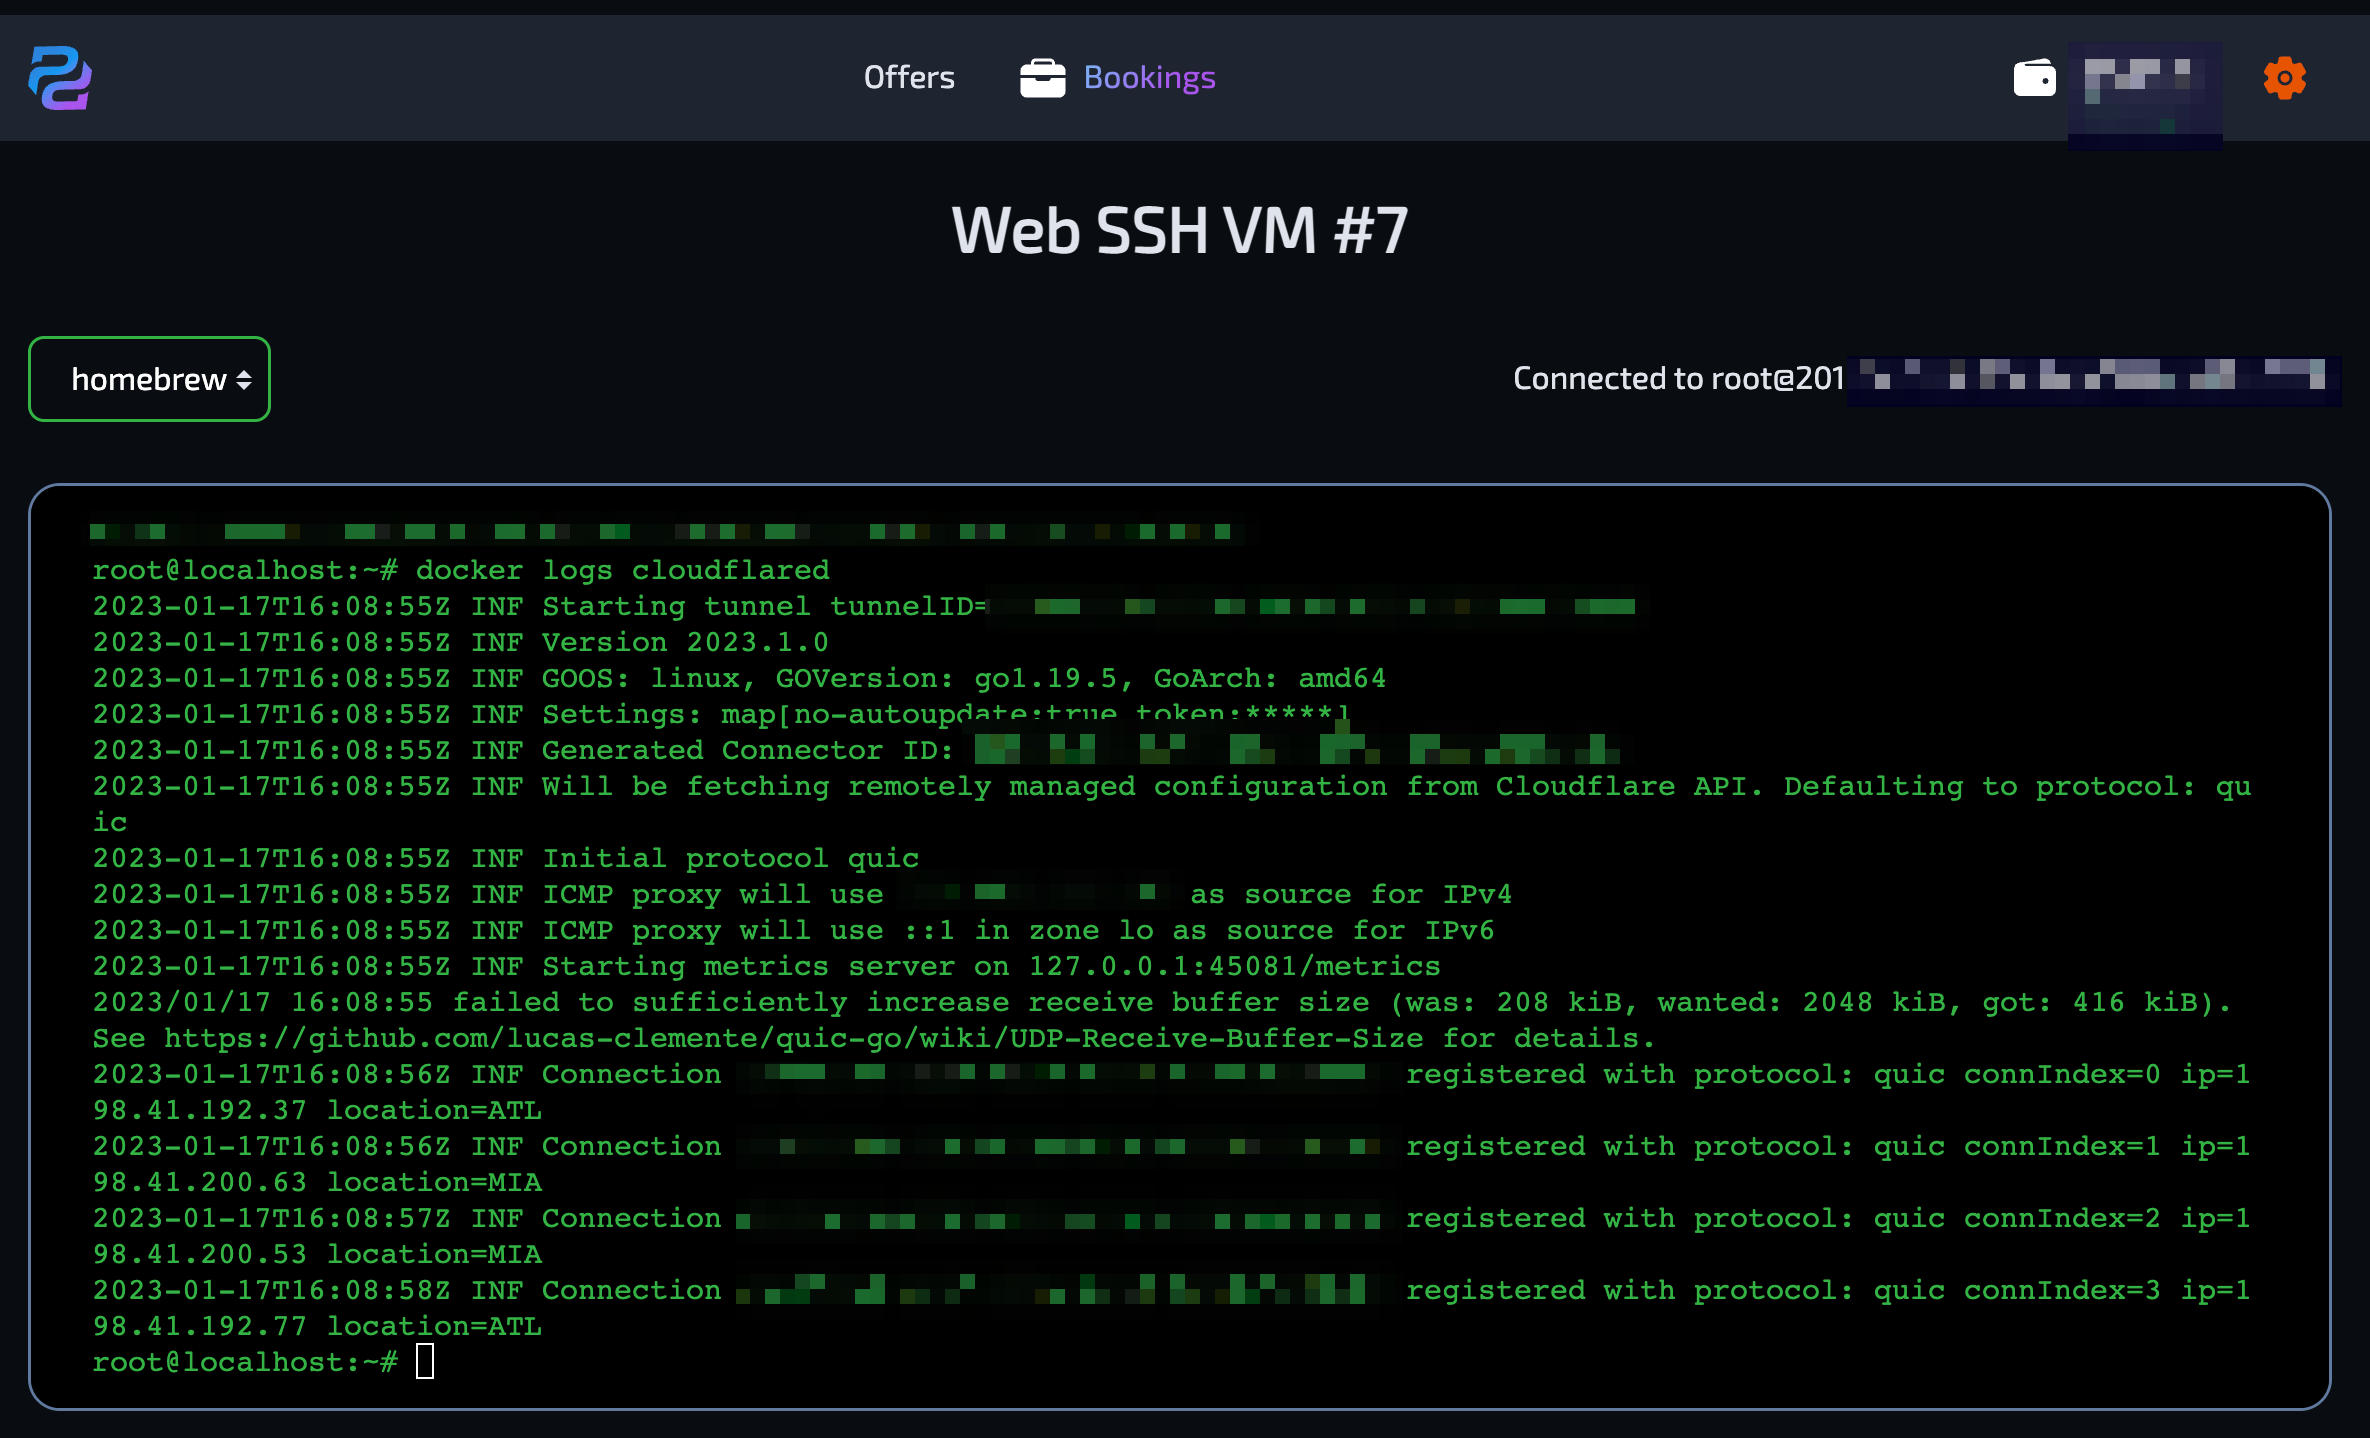This screenshot has height=1438, width=2370.
Task: Go to the Offers page
Action: [909, 78]
